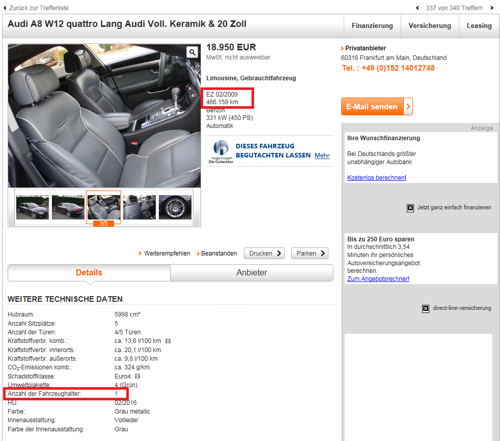The width and height of the screenshot is (500, 441).
Task: Click the 'Hubraum' value 5998 cm³
Action: pyautogui.click(x=127, y=314)
